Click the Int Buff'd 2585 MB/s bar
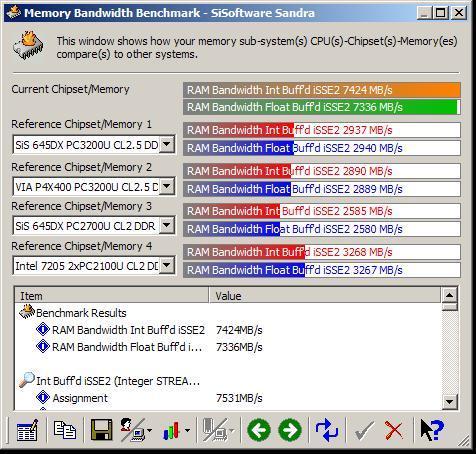 [x=322, y=211]
